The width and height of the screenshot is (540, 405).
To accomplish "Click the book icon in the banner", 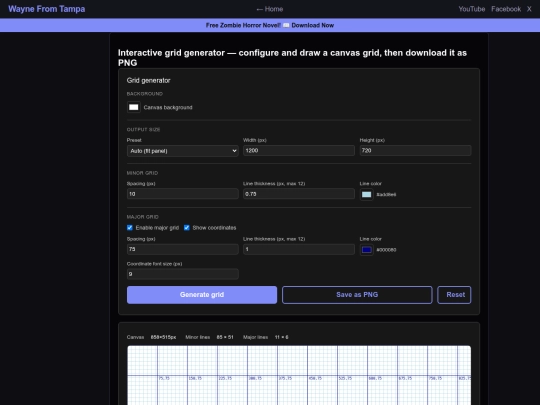I will (286, 25).
